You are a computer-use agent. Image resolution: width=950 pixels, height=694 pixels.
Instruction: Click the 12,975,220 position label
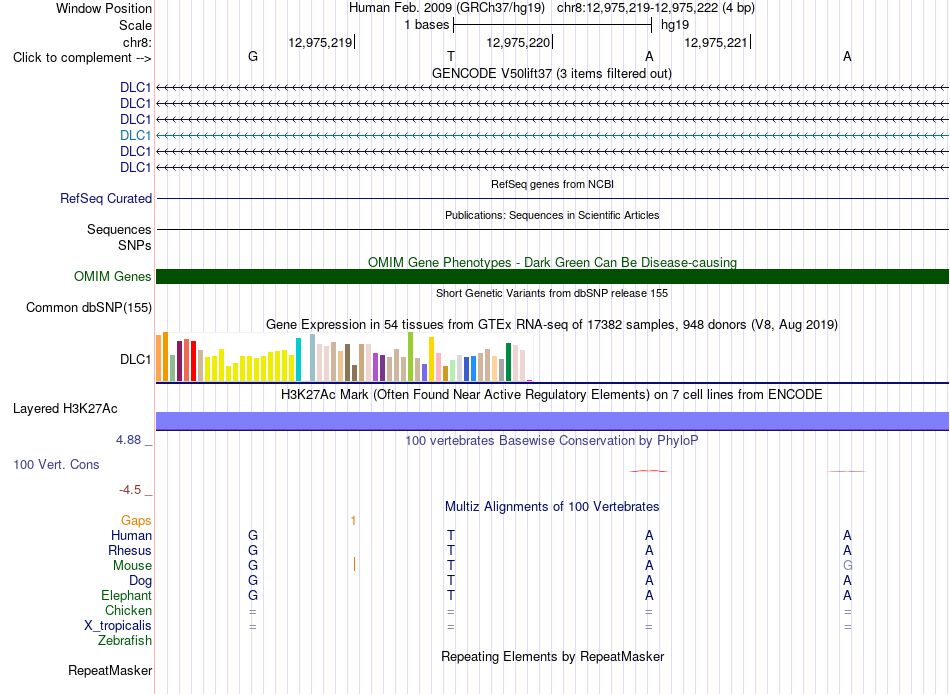518,42
